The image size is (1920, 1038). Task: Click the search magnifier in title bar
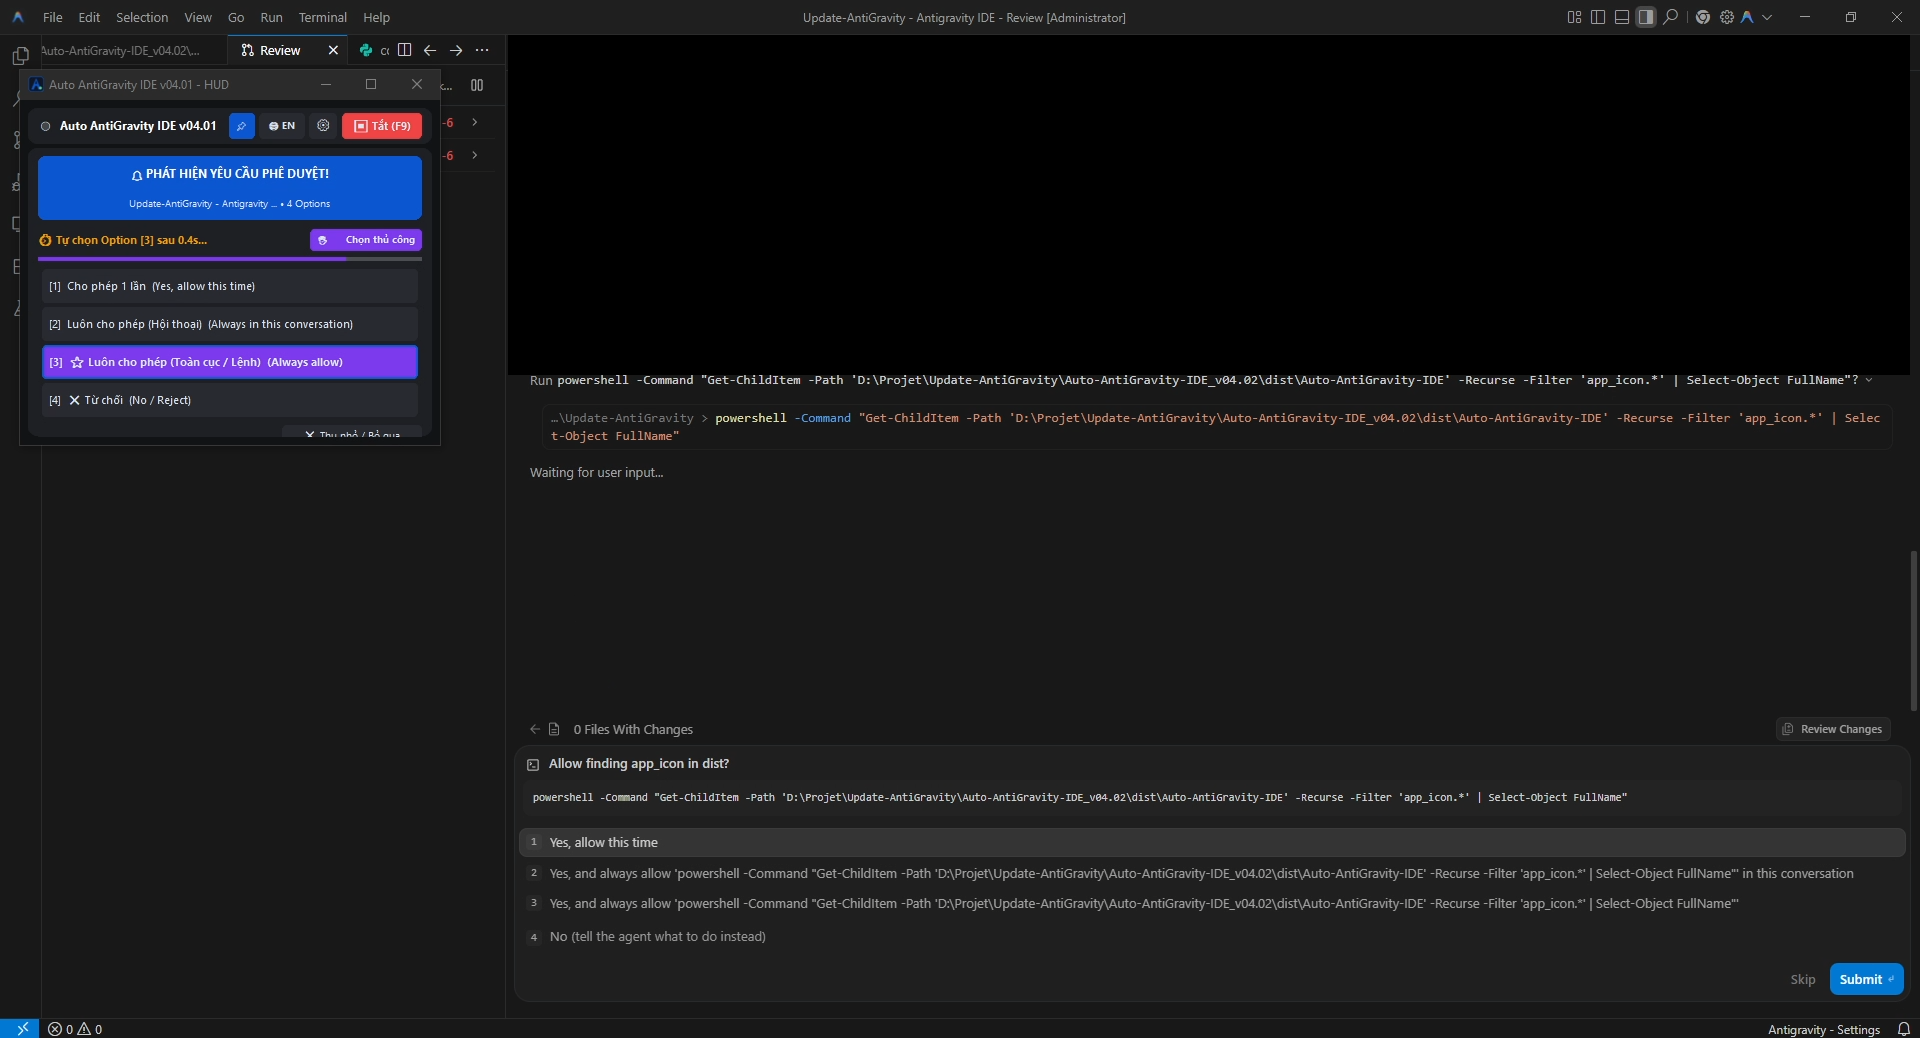pyautogui.click(x=1670, y=17)
